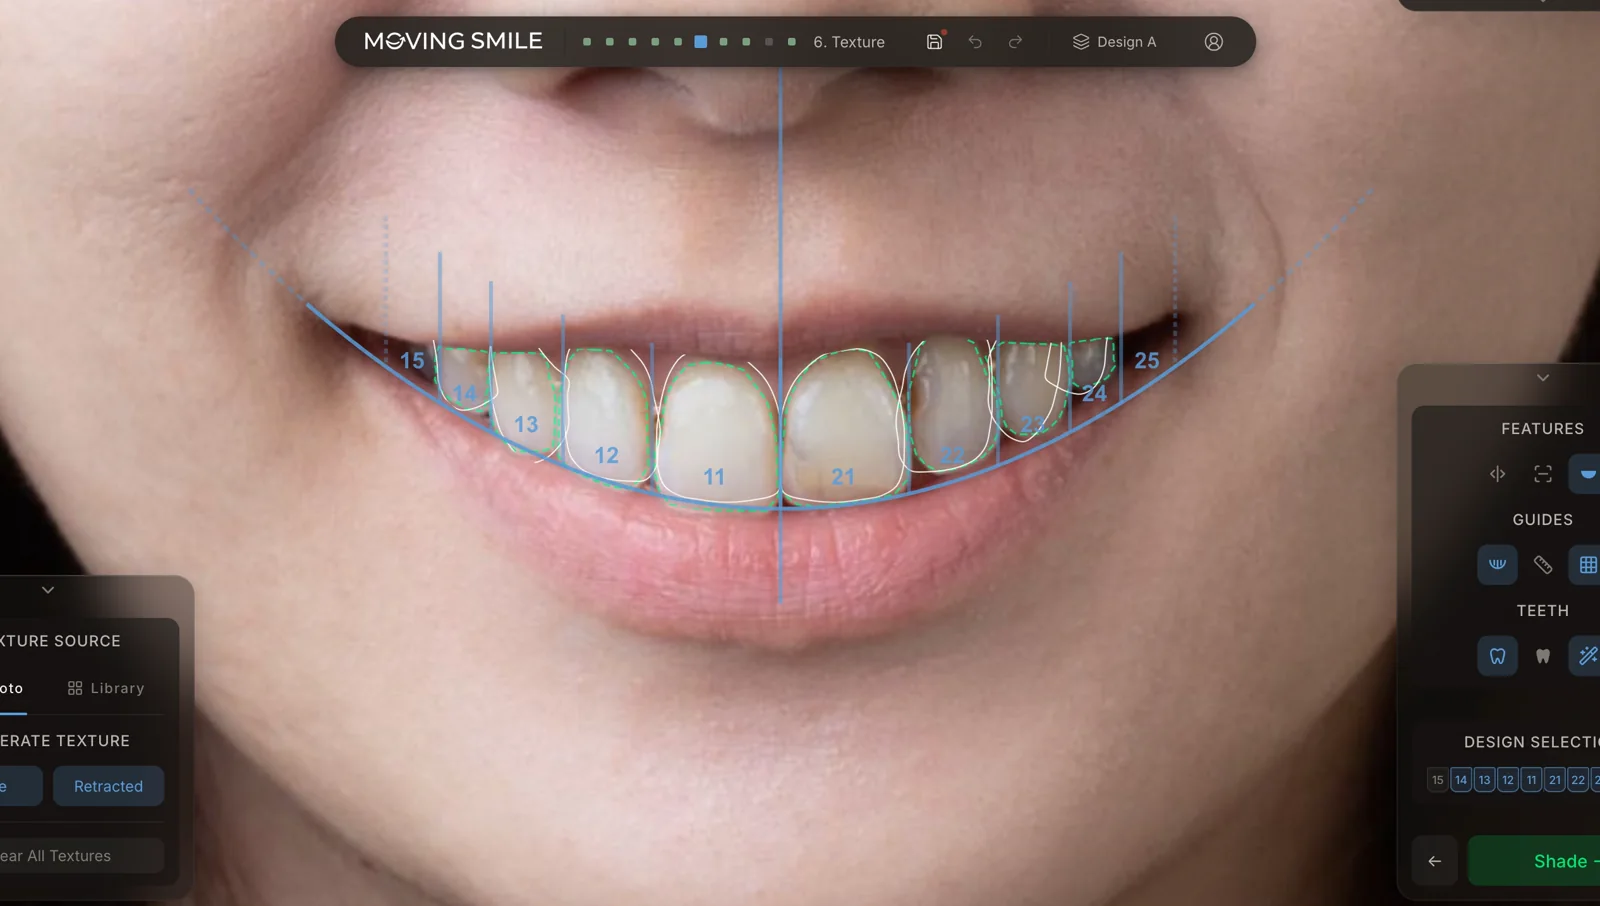Switch to the Library texture tab
This screenshot has height=906, width=1600.
pyautogui.click(x=106, y=688)
